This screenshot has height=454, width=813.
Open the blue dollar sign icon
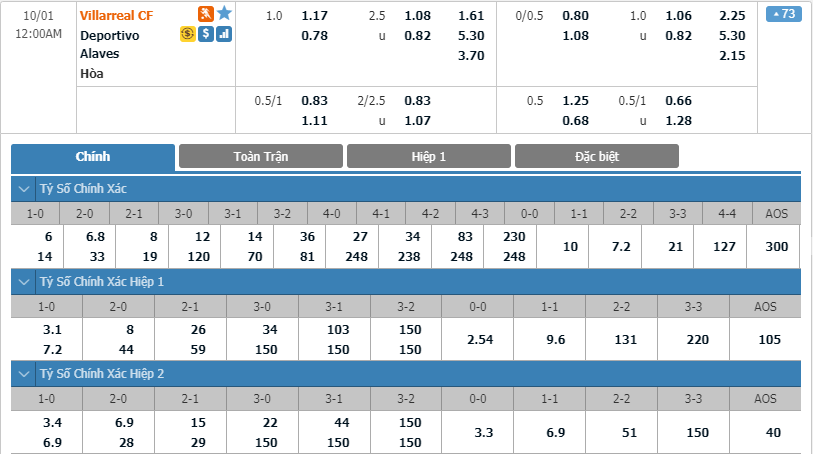[x=206, y=34]
